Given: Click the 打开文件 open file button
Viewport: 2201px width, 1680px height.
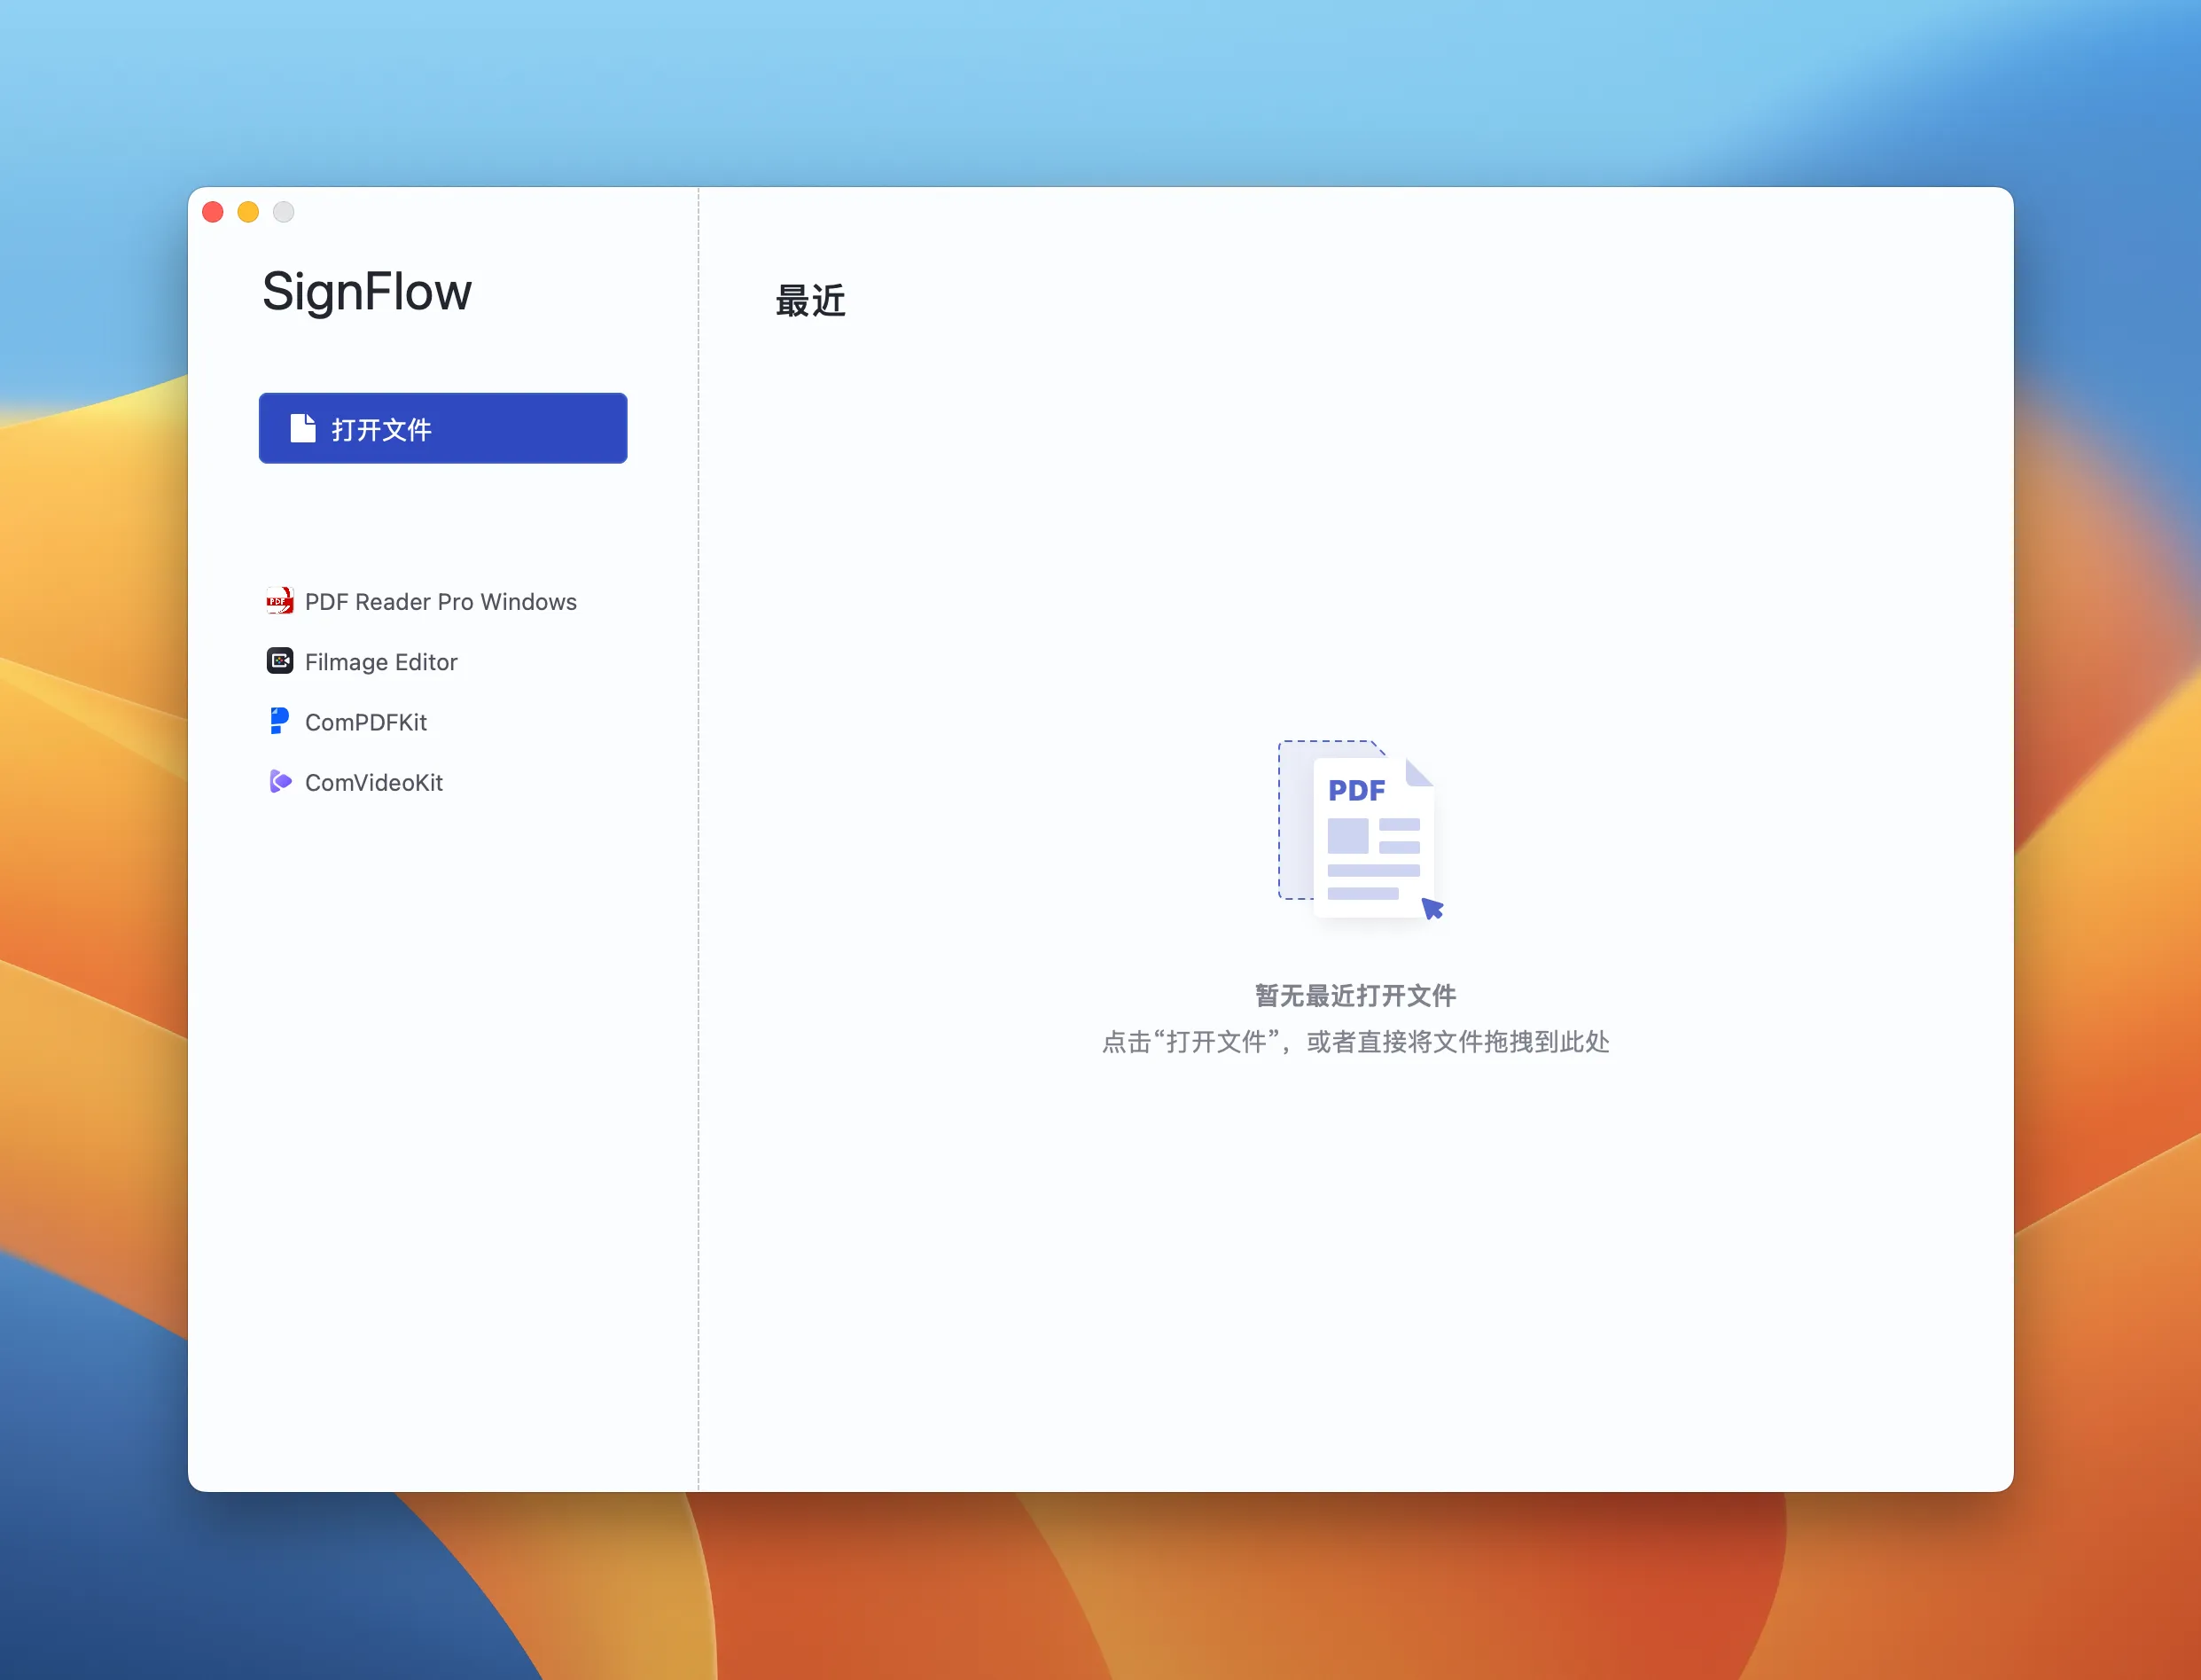Looking at the screenshot, I should click(443, 428).
